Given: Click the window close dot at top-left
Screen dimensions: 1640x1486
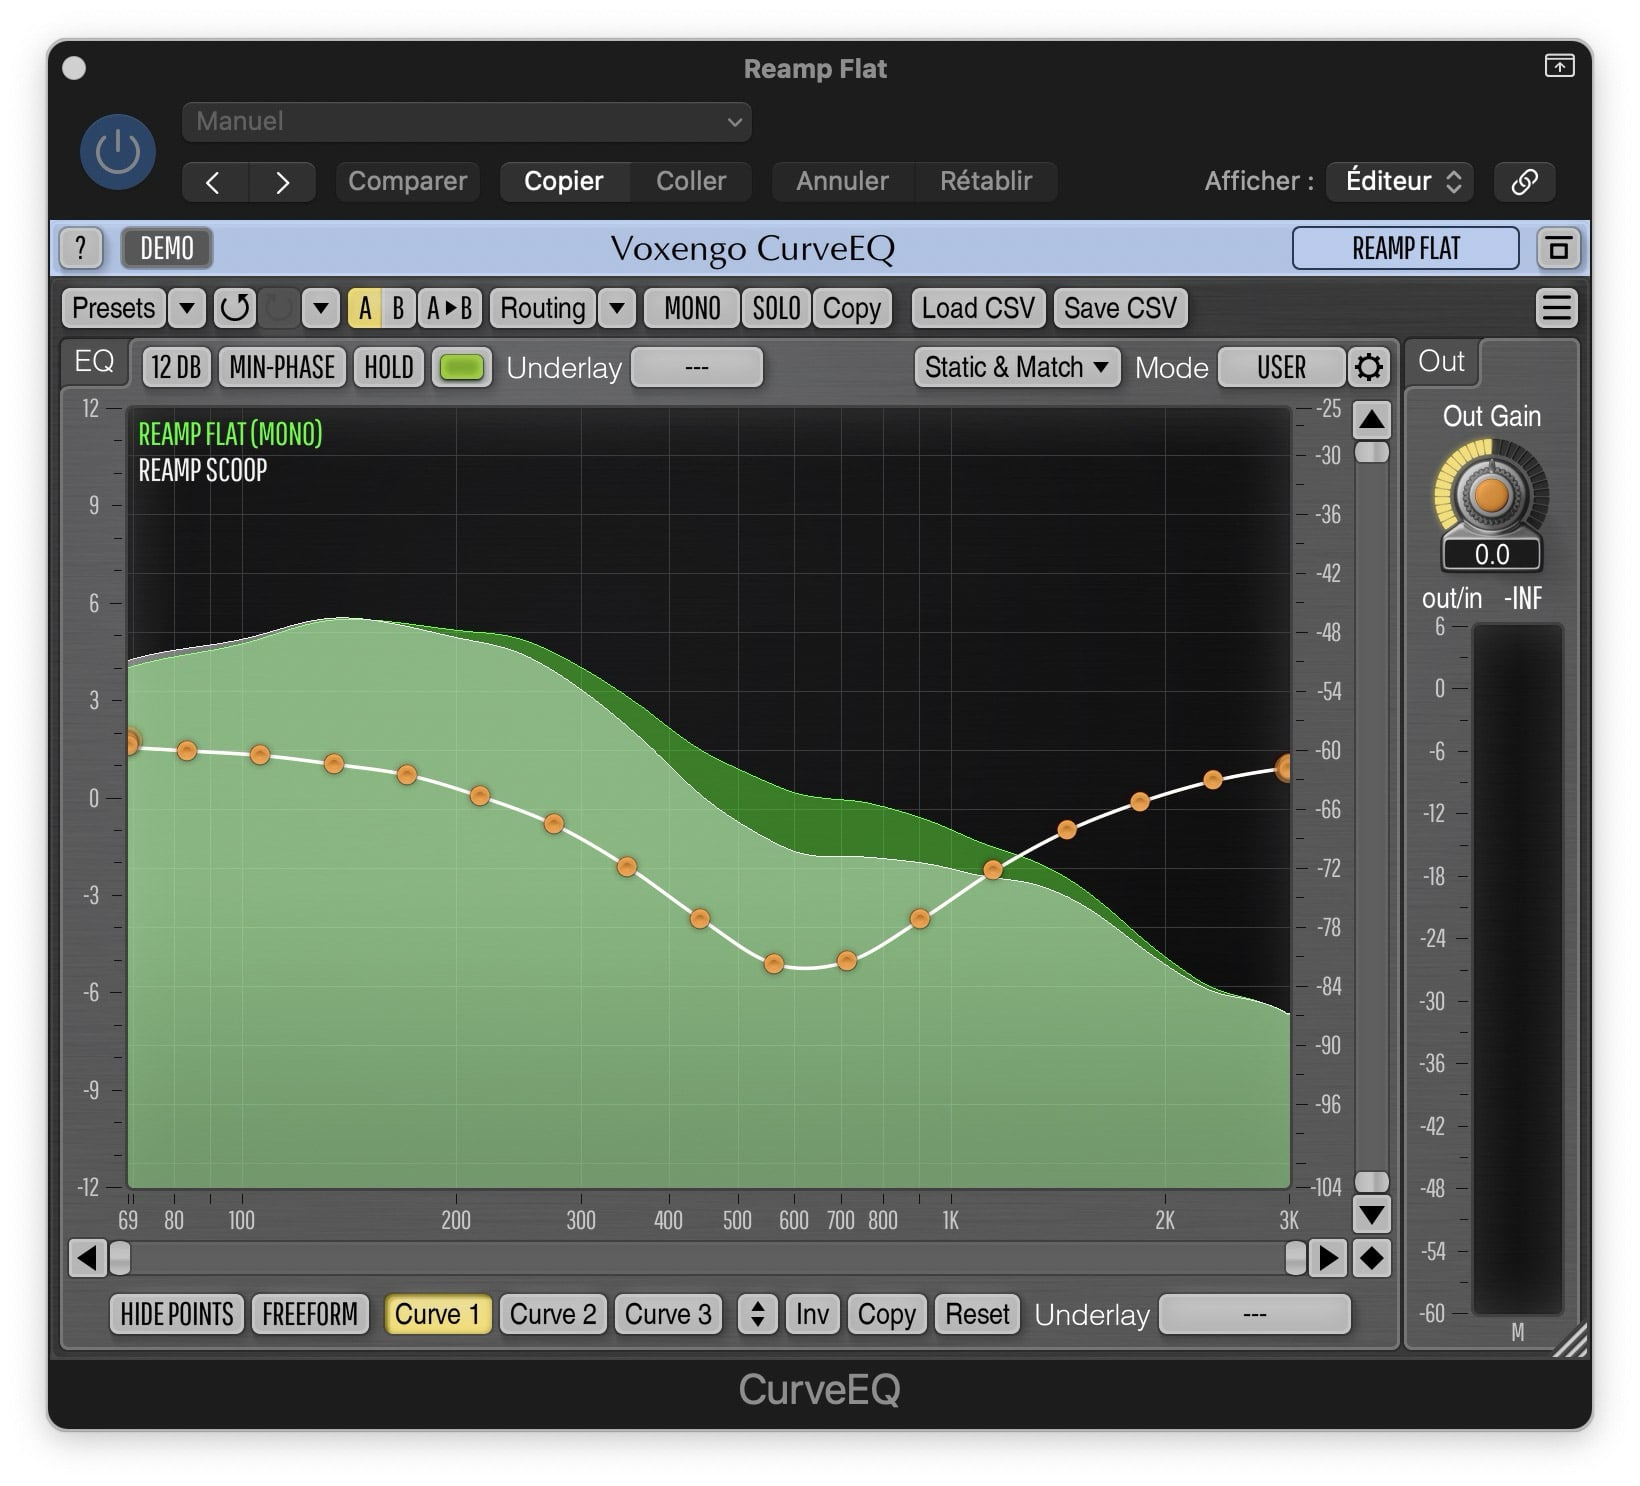Looking at the screenshot, I should pos(74,68).
